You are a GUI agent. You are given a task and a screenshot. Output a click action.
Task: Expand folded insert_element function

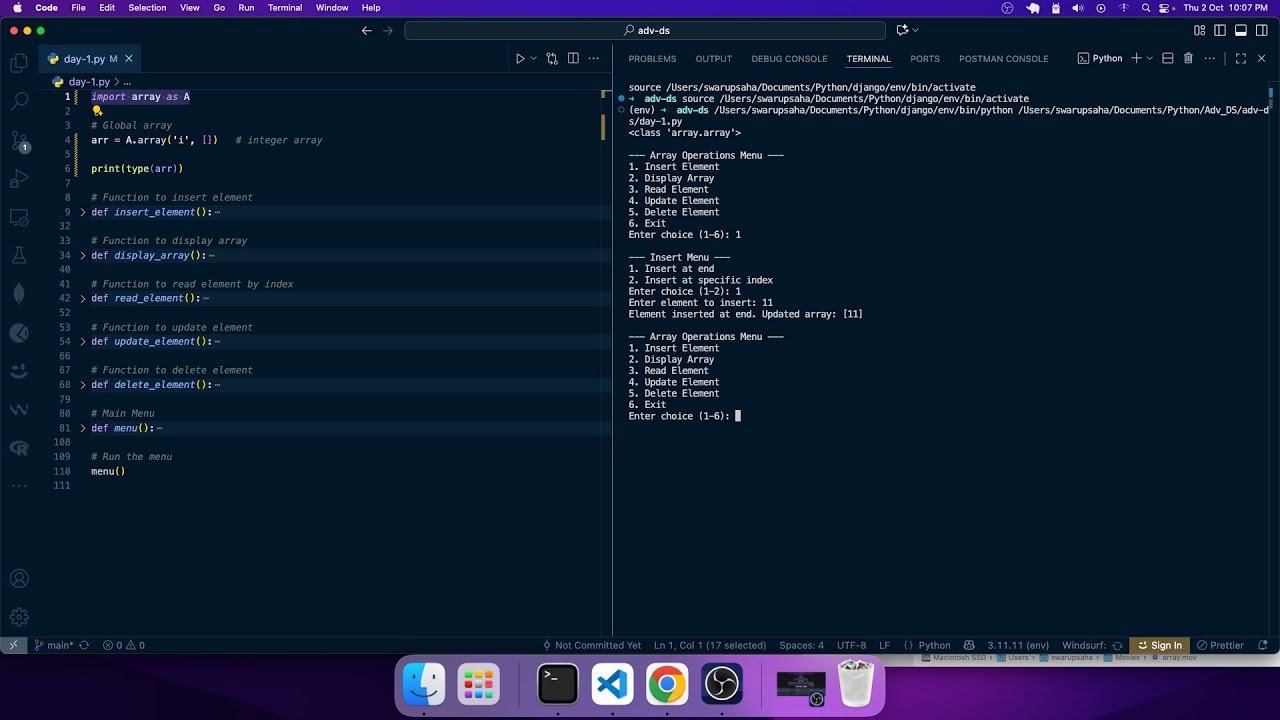(83, 212)
